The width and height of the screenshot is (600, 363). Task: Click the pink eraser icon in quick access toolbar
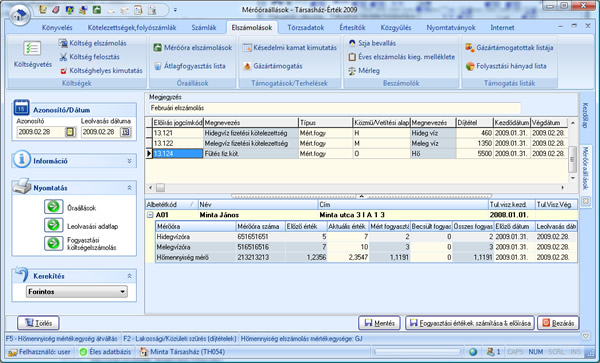click(x=56, y=10)
